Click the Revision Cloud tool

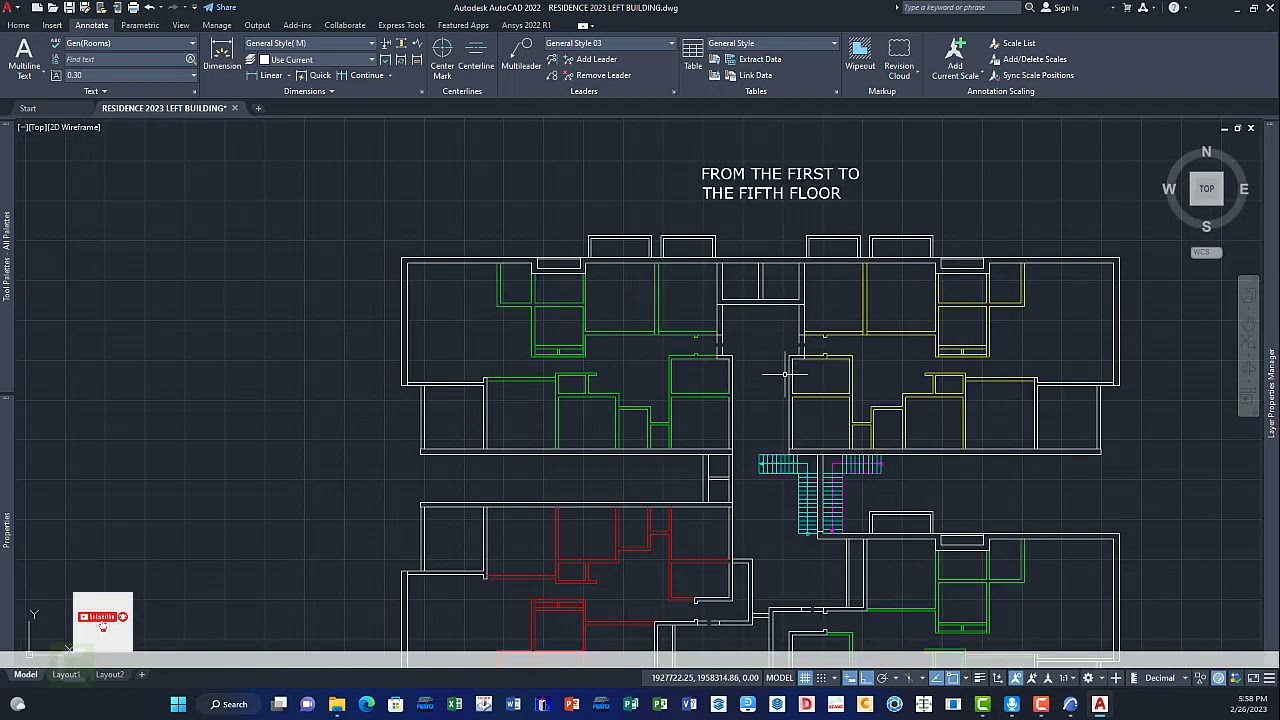coord(899,58)
